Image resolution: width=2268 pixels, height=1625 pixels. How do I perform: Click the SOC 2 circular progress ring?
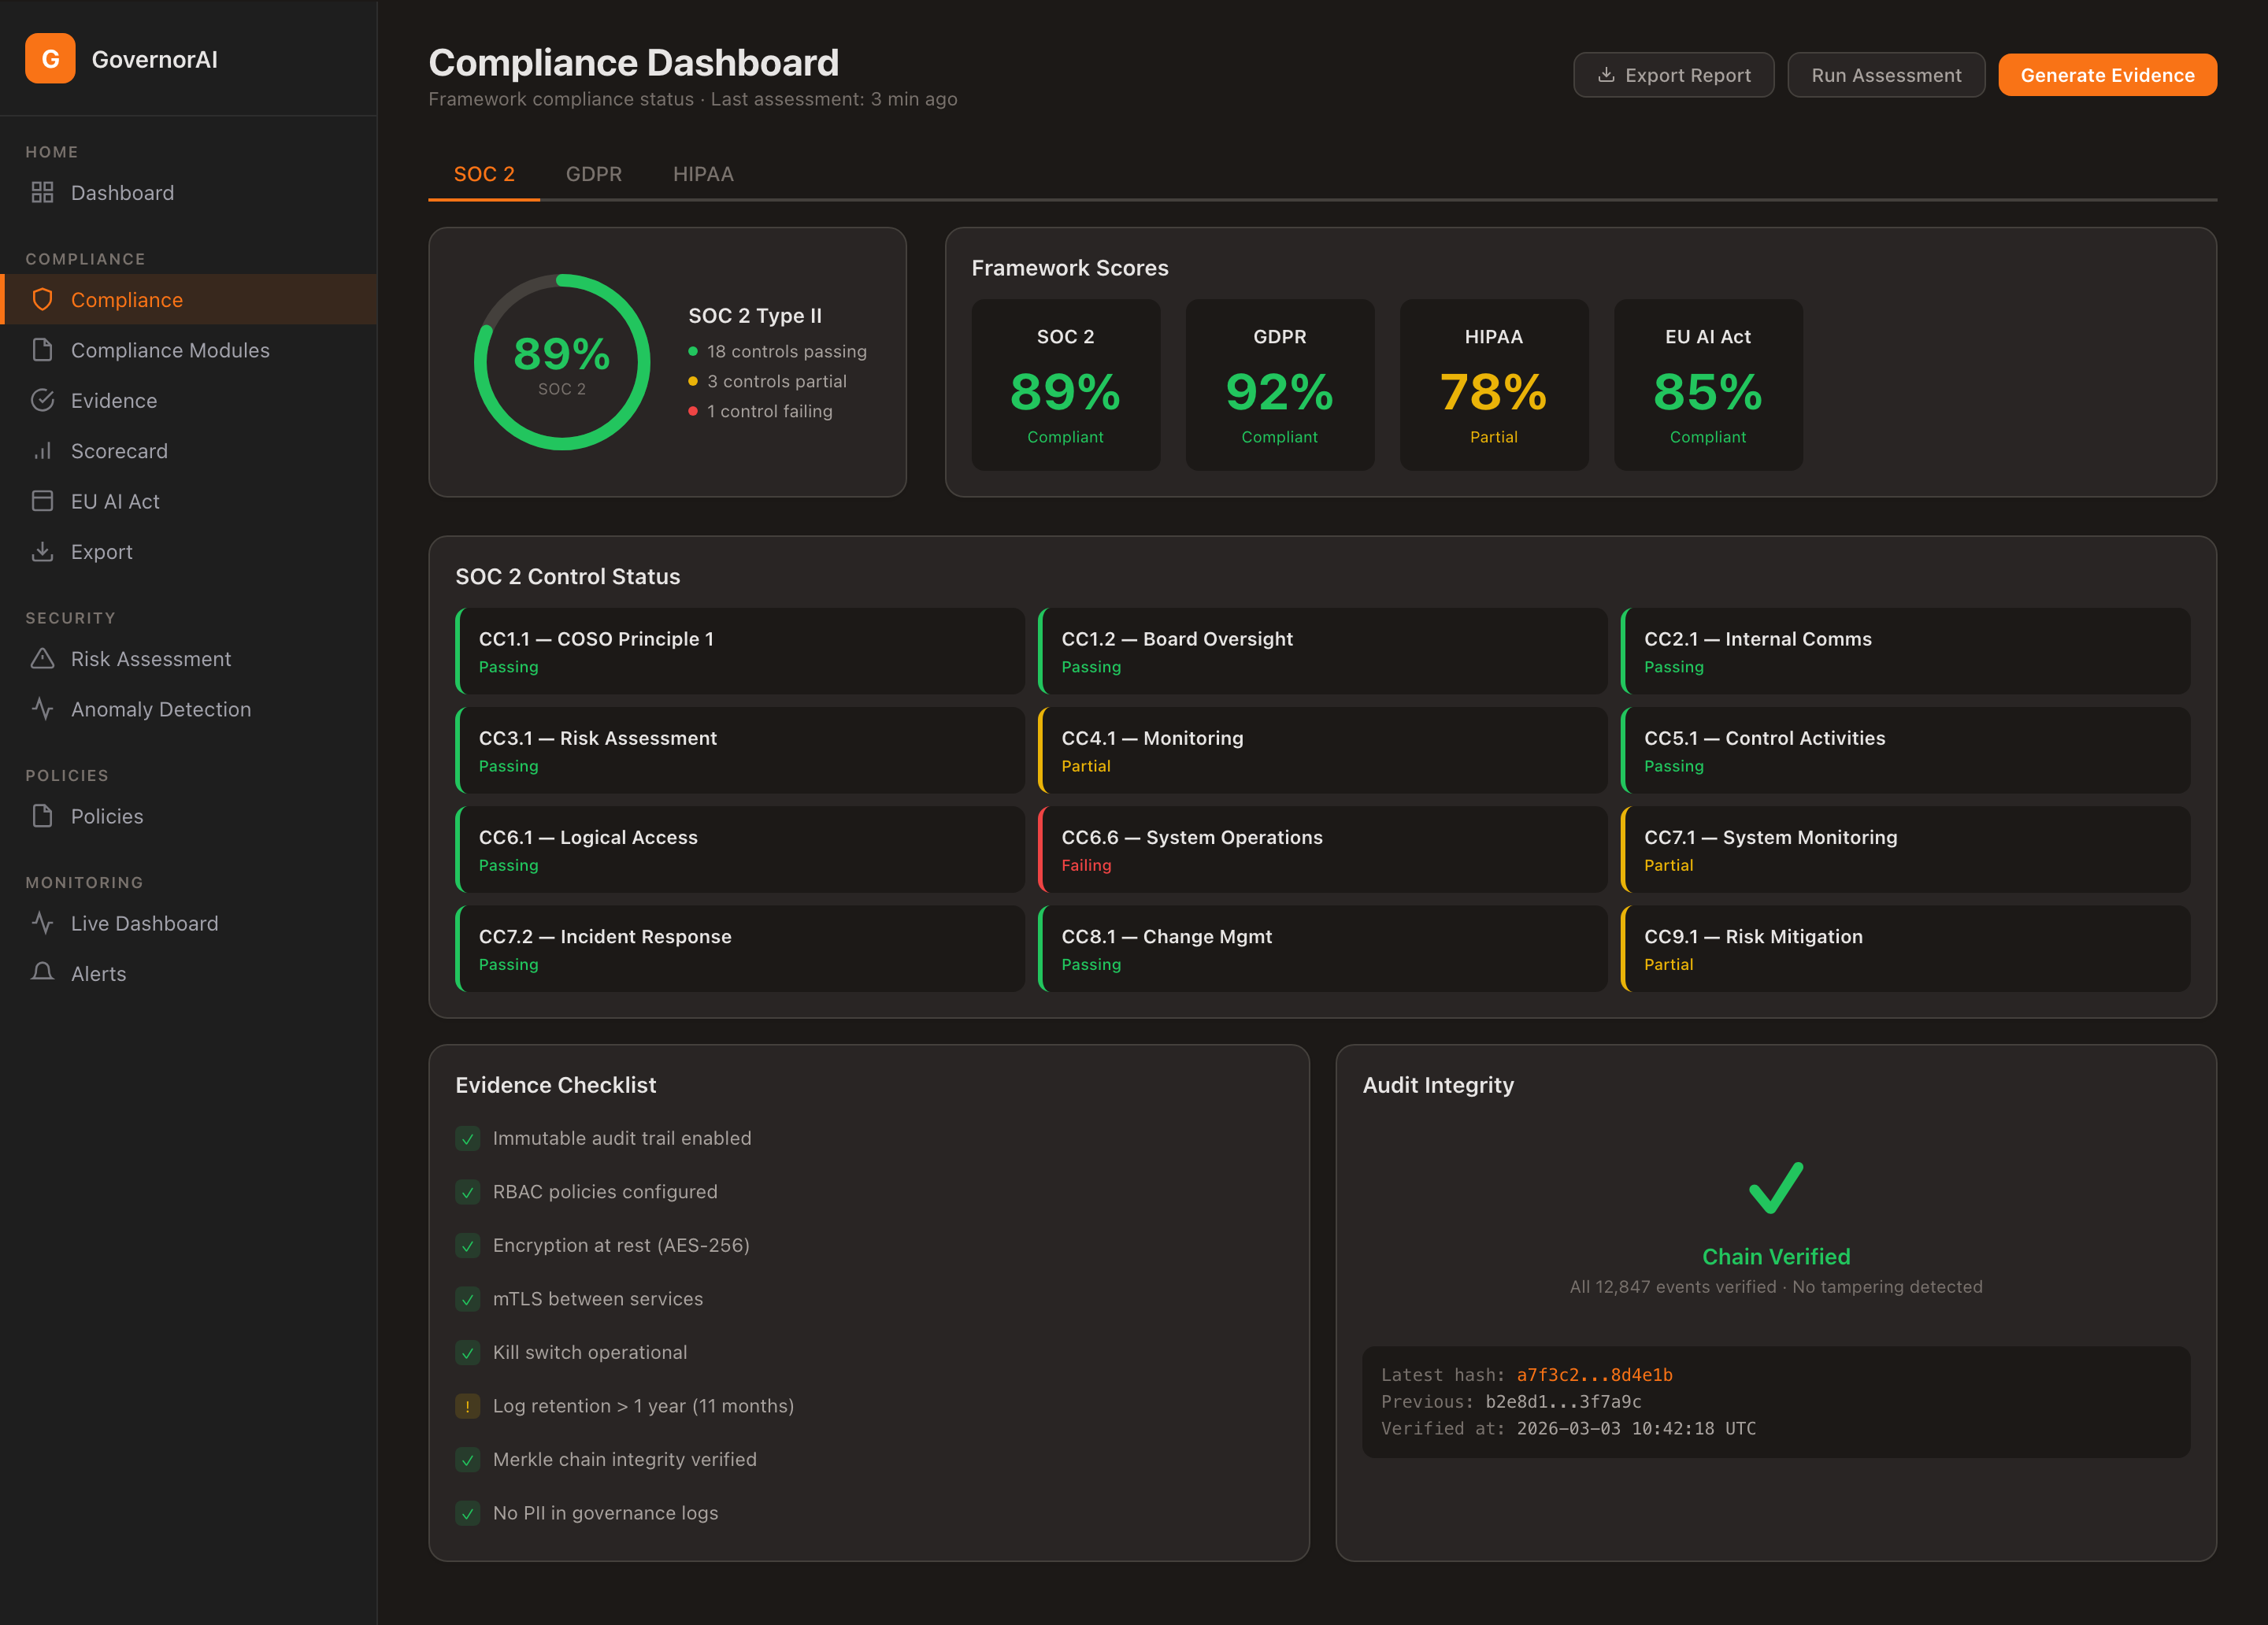(x=562, y=363)
